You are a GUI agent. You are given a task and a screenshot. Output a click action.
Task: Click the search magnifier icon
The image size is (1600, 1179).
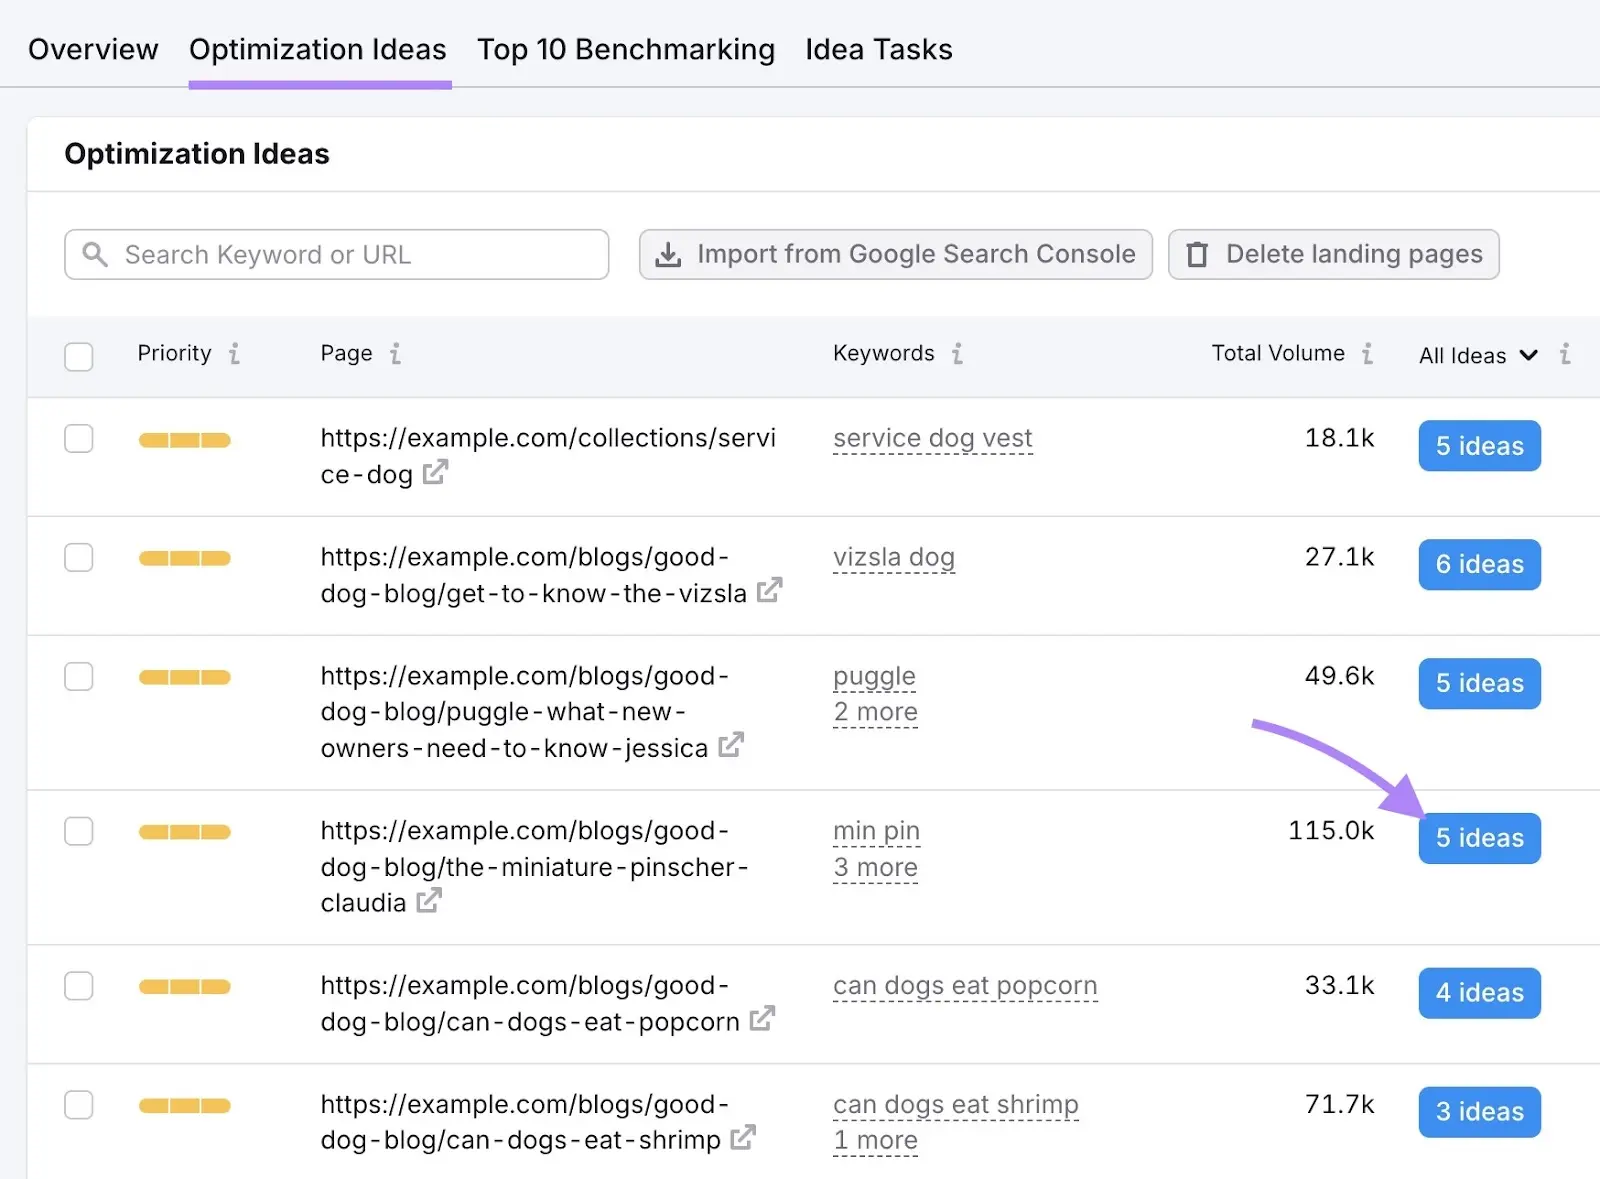[x=95, y=255]
